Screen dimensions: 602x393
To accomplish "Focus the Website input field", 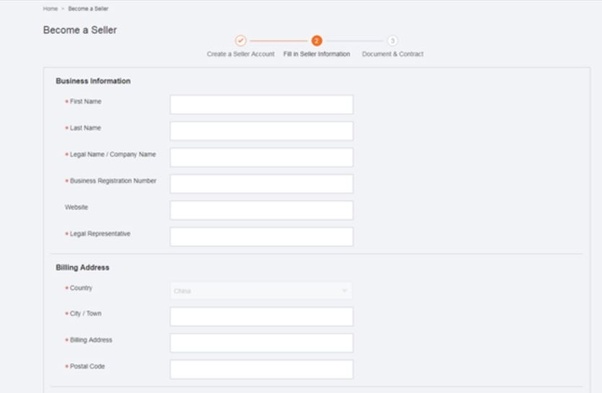I will [x=261, y=210].
